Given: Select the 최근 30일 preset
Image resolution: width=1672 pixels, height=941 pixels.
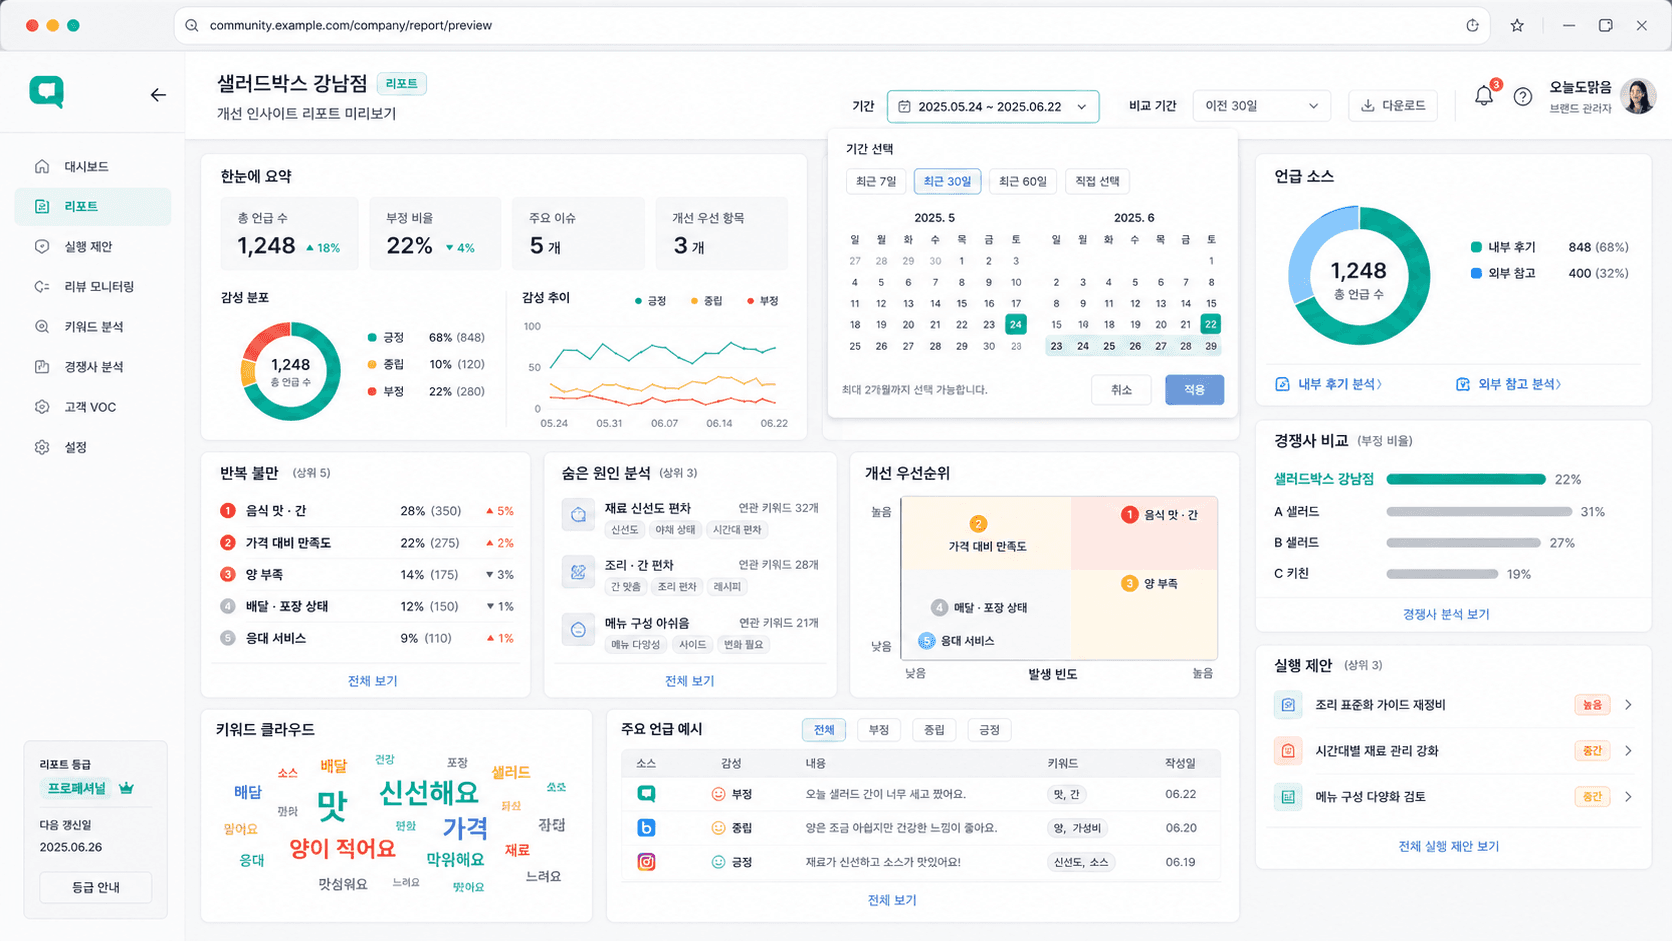Looking at the screenshot, I should (x=947, y=181).
